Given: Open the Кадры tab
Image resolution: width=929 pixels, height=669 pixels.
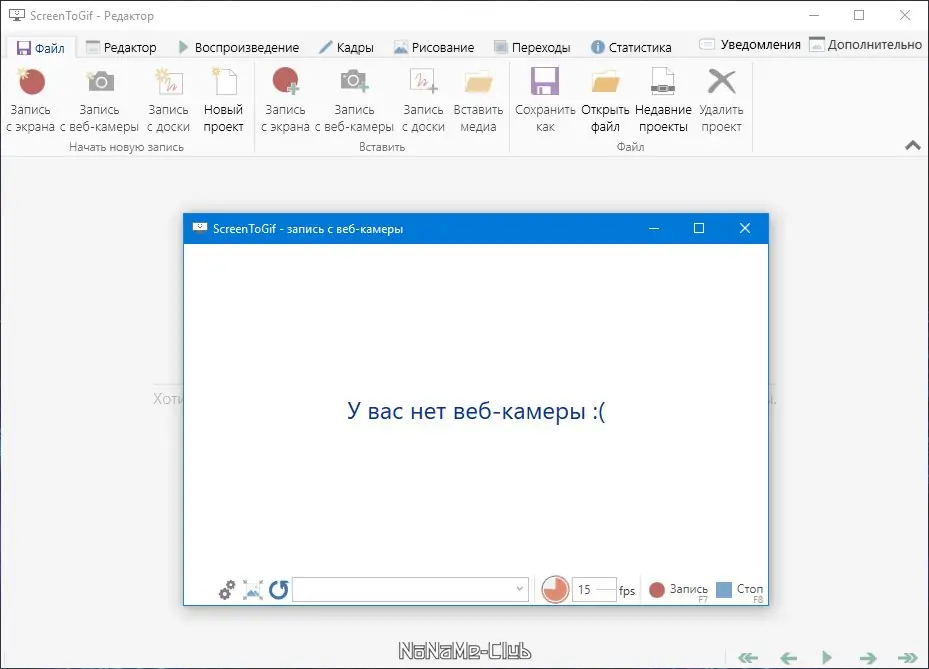Looking at the screenshot, I should [347, 47].
